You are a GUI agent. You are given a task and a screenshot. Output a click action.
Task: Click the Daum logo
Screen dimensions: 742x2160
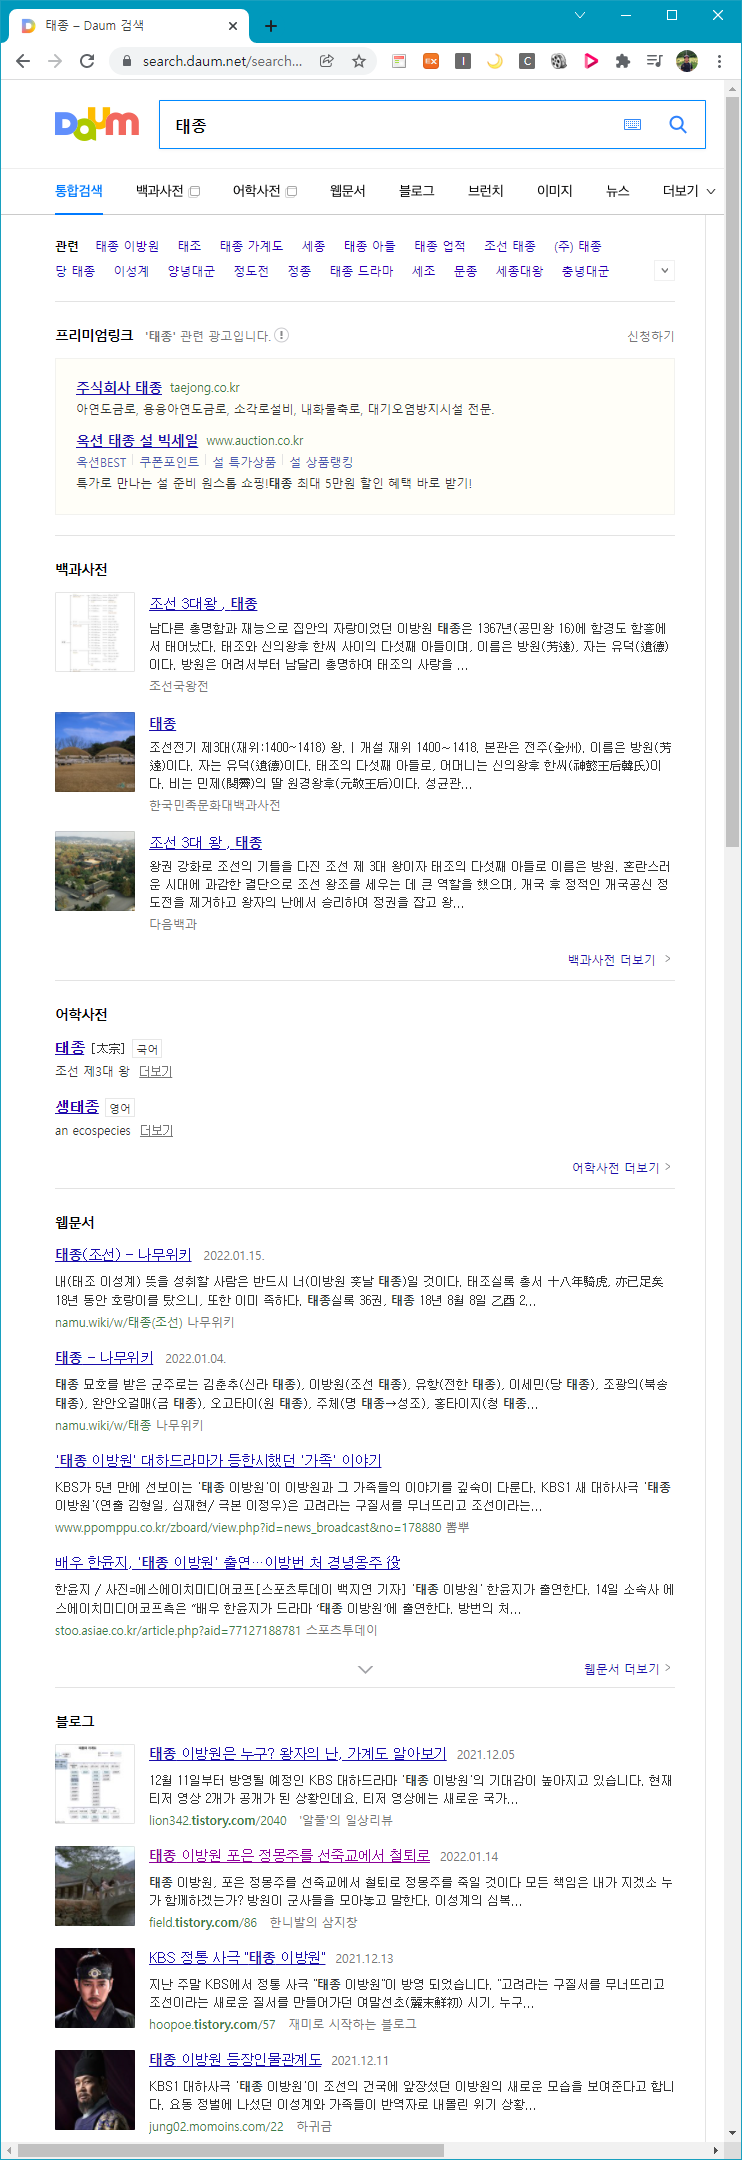click(97, 125)
